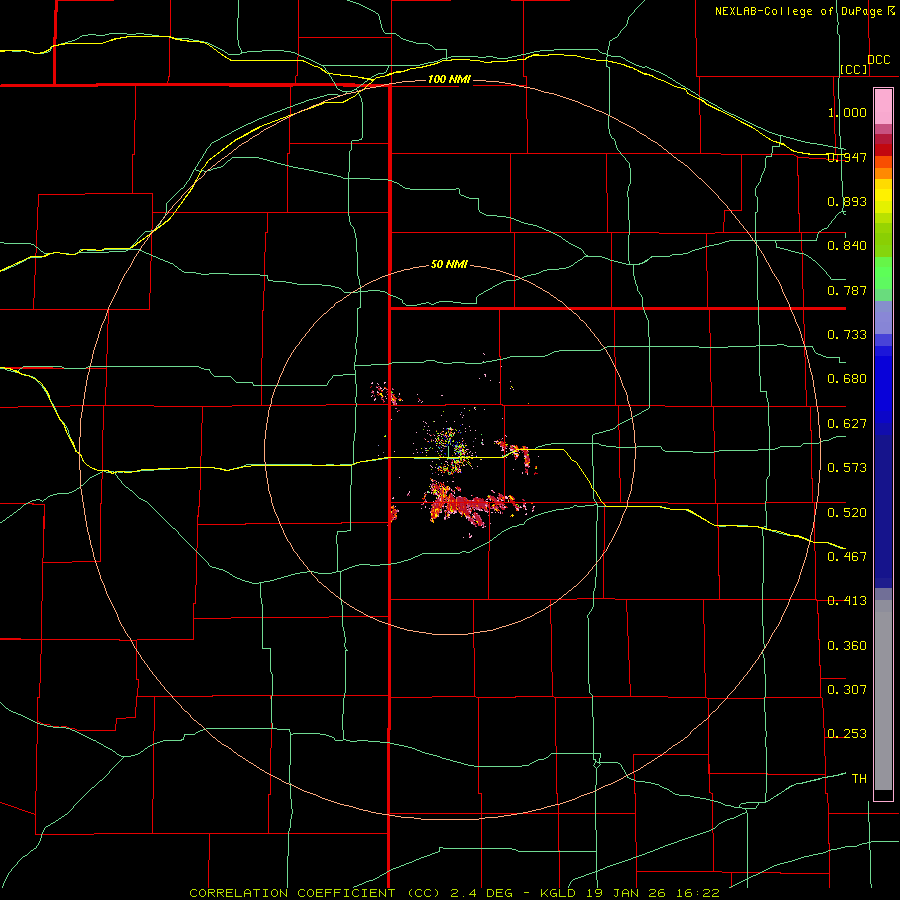Click the 0.947 scale value
The image size is (900, 900).
847,157
